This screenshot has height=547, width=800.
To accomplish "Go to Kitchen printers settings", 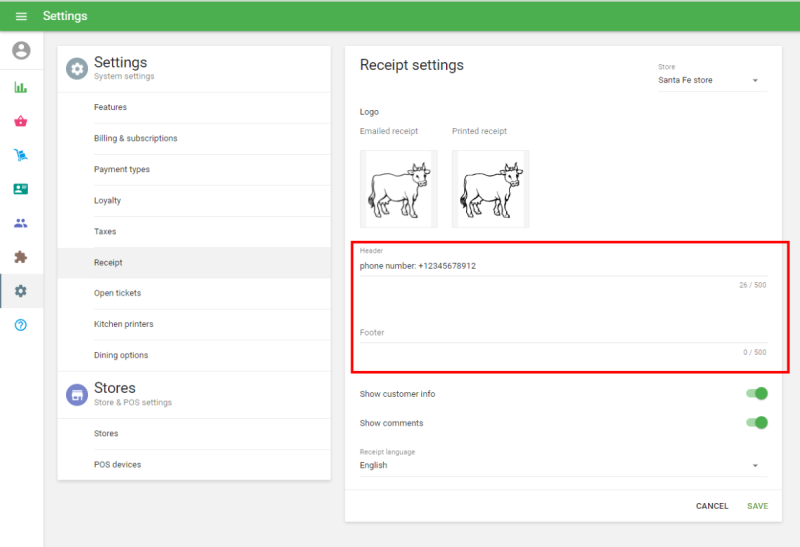I will coord(124,324).
